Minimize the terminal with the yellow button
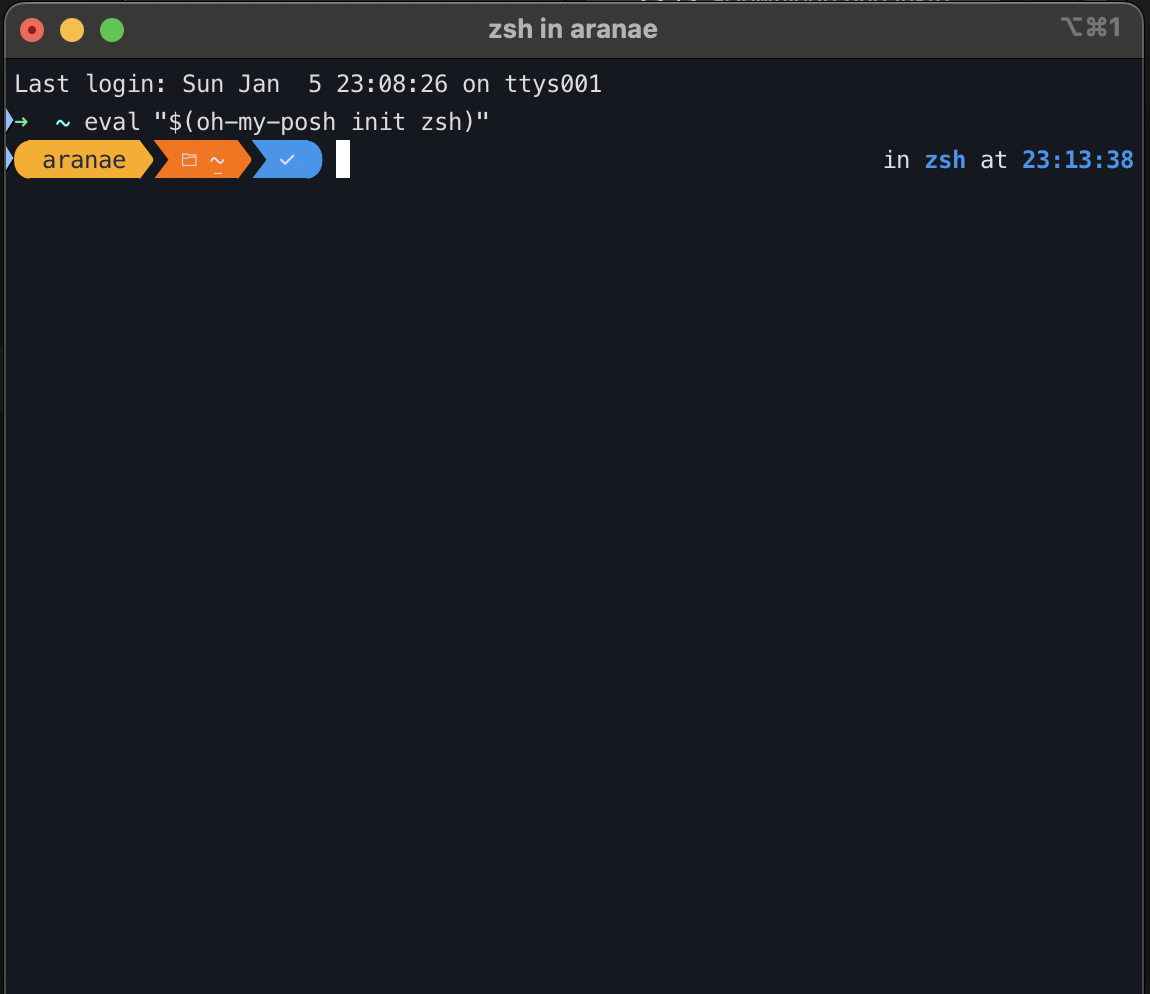Screen dimensions: 1150x994 [x=72, y=30]
